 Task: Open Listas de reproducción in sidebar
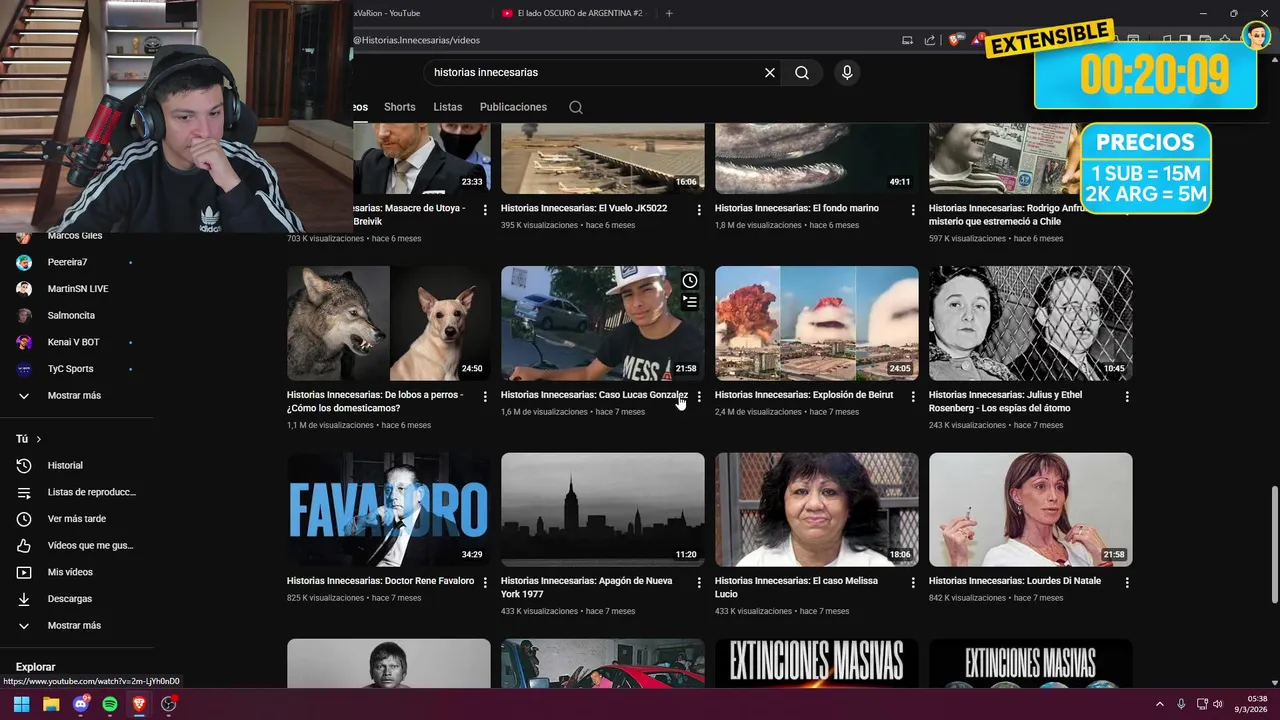click(76, 492)
